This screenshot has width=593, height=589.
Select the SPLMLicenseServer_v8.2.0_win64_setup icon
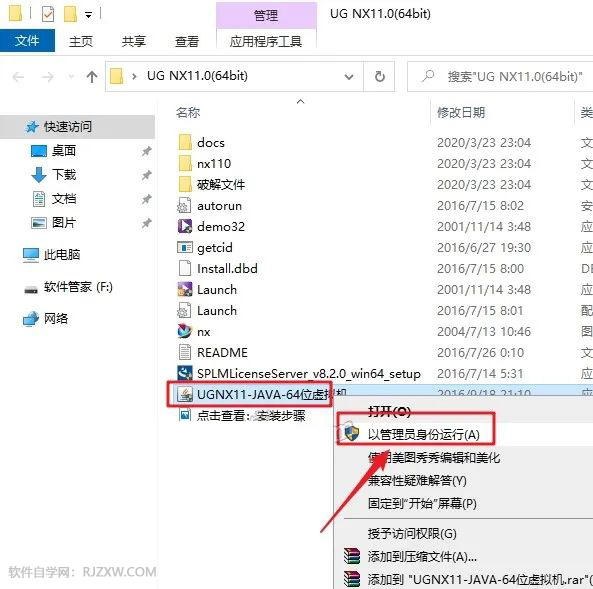tap(185, 373)
